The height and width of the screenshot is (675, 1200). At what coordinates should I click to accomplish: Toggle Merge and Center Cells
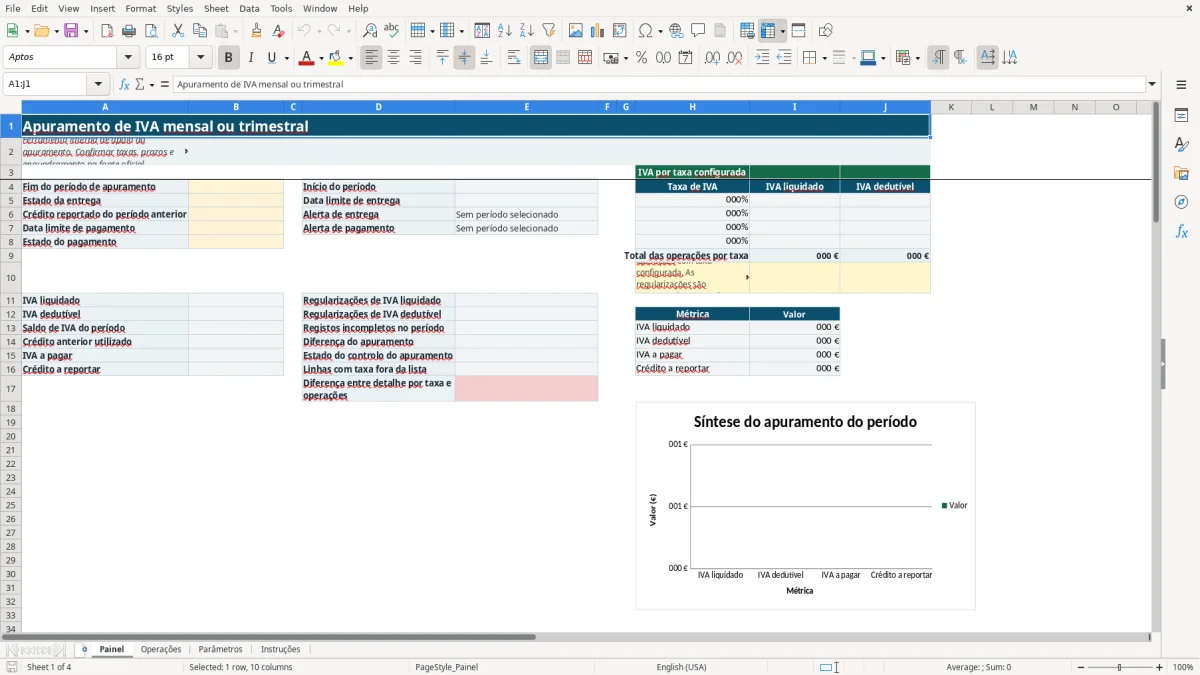pyautogui.click(x=541, y=58)
